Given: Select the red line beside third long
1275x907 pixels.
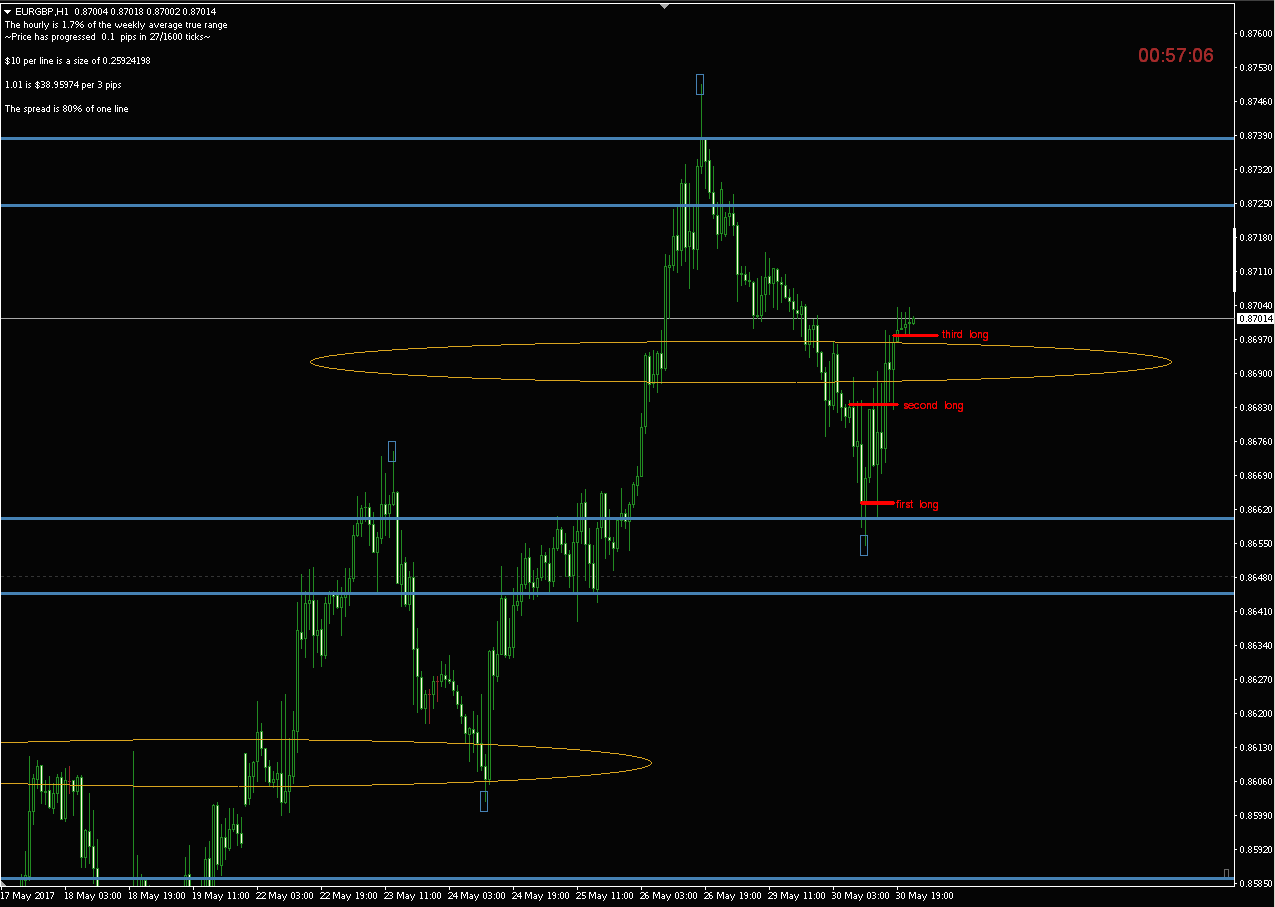Looking at the screenshot, I should [916, 335].
